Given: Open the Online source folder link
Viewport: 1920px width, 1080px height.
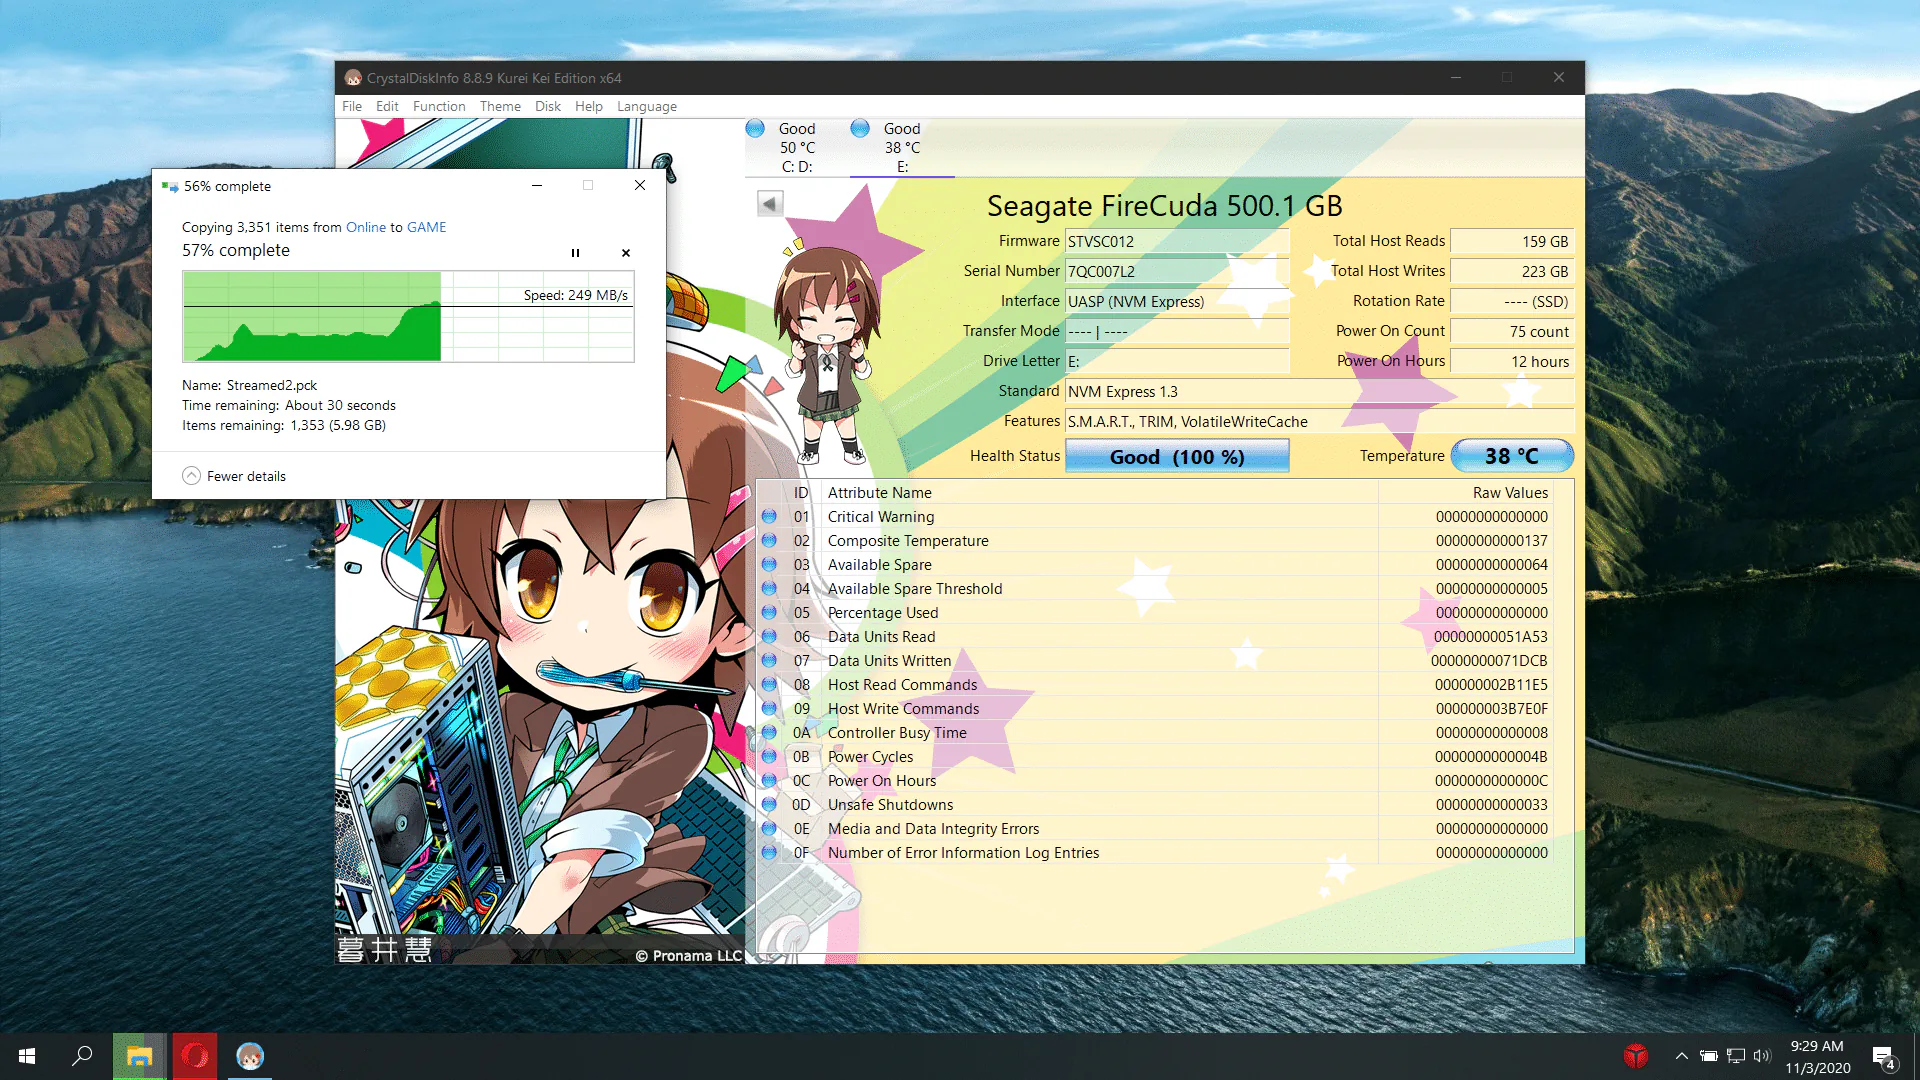Looking at the screenshot, I should pyautogui.click(x=366, y=227).
